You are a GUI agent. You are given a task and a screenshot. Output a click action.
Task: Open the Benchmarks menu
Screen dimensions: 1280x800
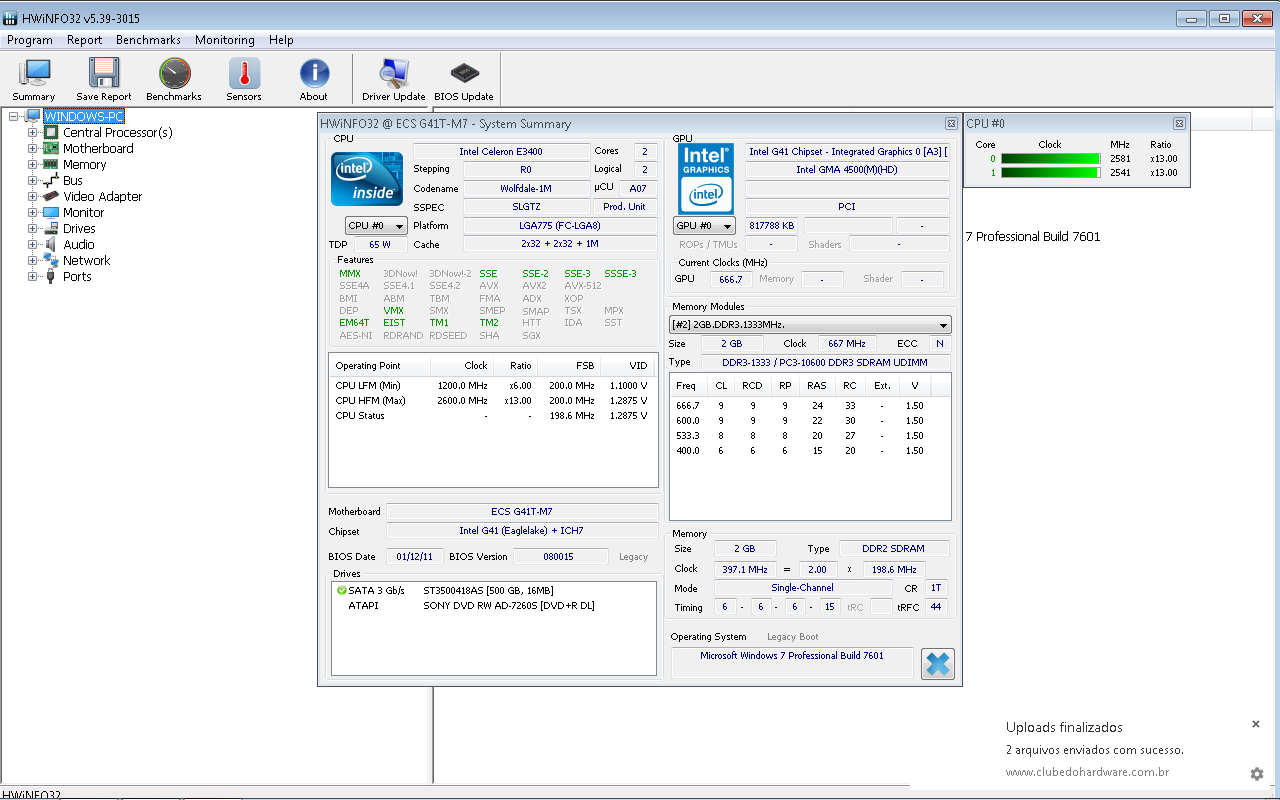(148, 40)
